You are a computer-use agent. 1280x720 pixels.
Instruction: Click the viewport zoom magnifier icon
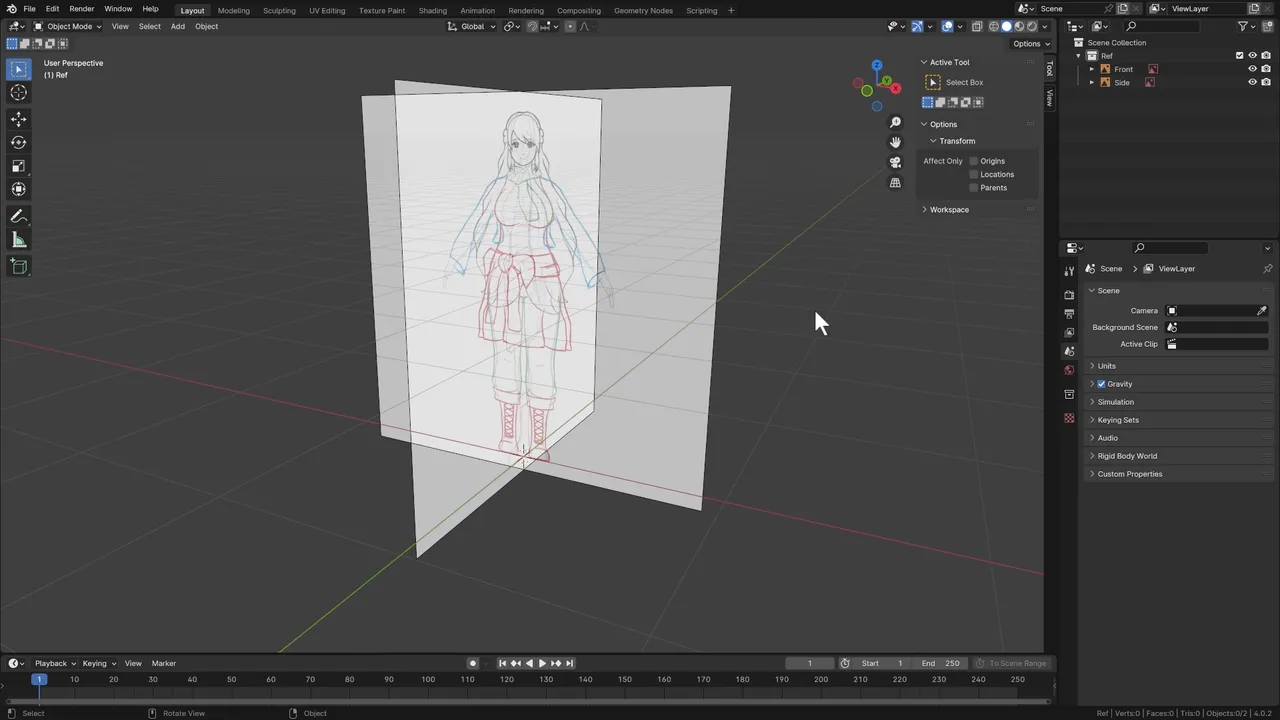point(895,123)
